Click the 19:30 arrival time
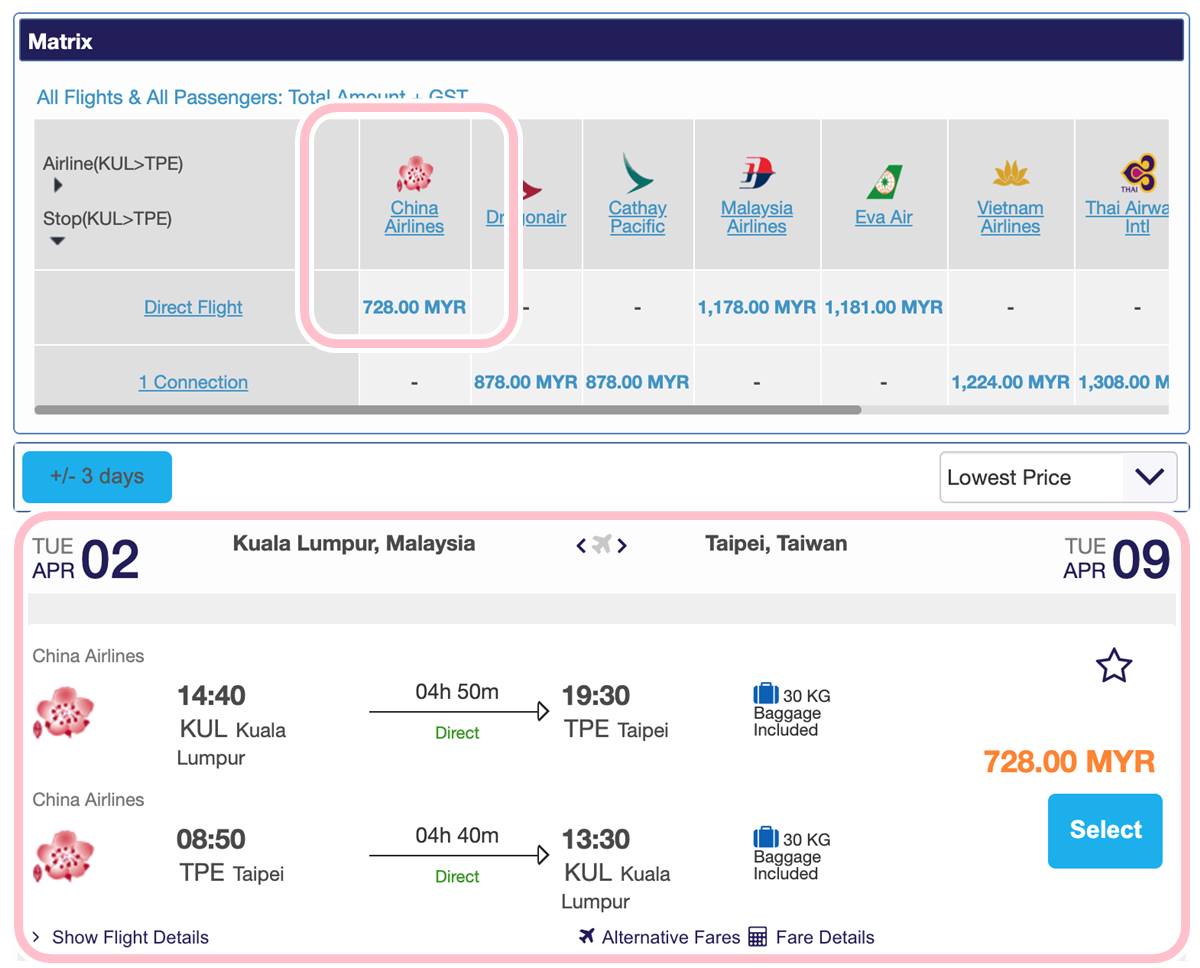1200x968 pixels. 596,695
